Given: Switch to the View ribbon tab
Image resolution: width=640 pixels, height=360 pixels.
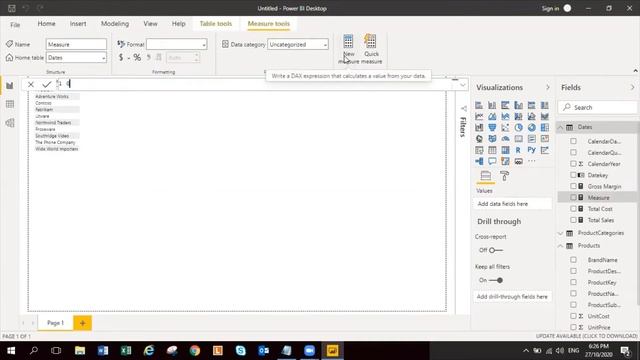Looking at the screenshot, I should (x=150, y=24).
